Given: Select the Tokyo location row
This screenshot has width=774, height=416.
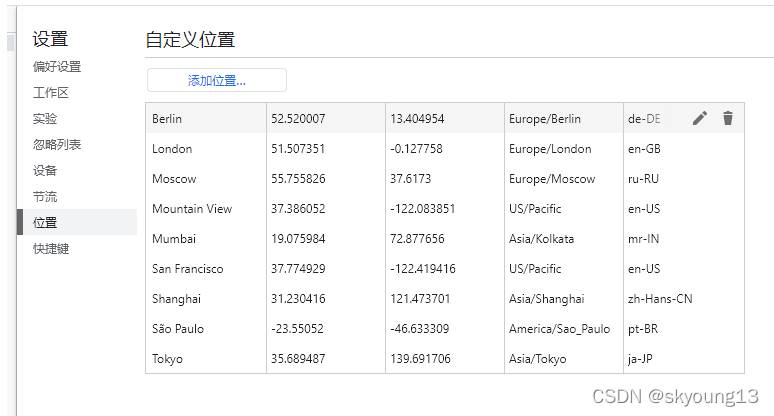Looking at the screenshot, I should point(445,359).
